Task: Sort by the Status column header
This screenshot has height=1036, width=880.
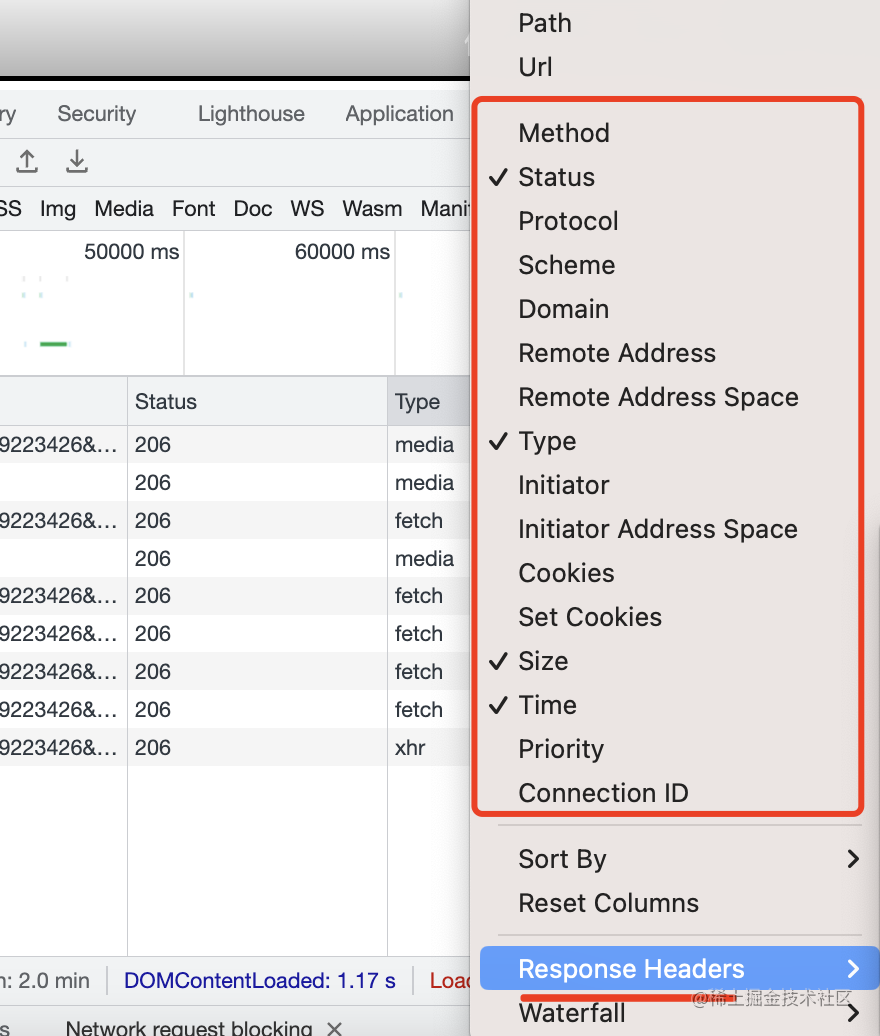Action: click(x=166, y=402)
